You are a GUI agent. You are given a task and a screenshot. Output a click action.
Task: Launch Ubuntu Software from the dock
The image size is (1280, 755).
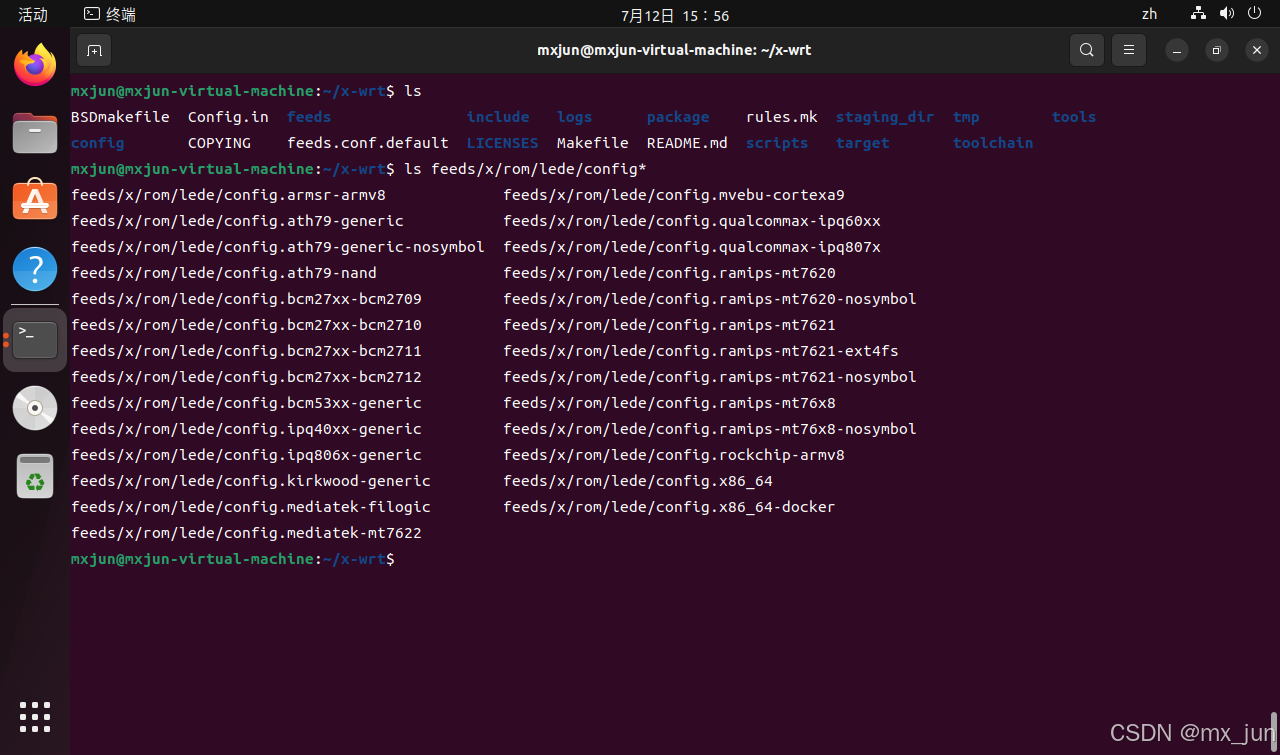(35, 201)
